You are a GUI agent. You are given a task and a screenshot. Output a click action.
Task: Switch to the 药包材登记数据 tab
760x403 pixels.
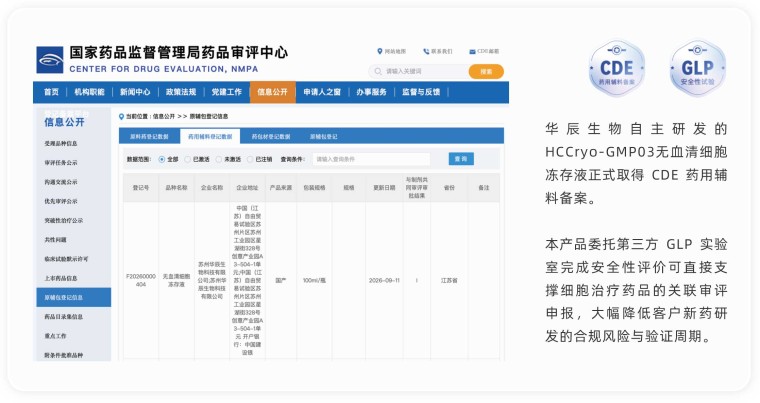(x=270, y=137)
